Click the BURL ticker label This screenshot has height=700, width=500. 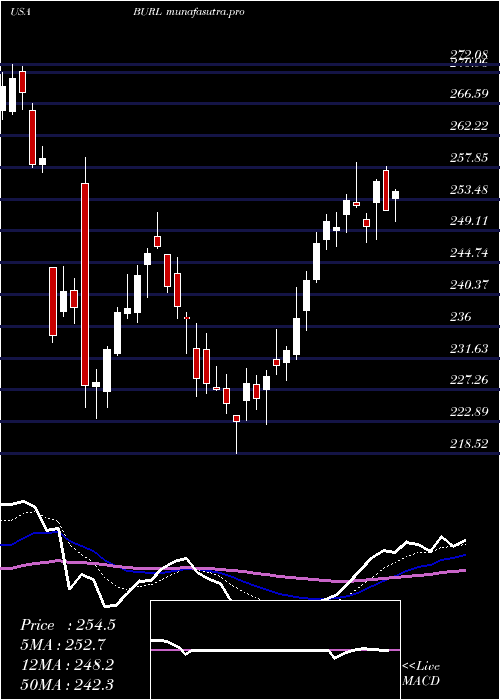[x=147, y=12]
